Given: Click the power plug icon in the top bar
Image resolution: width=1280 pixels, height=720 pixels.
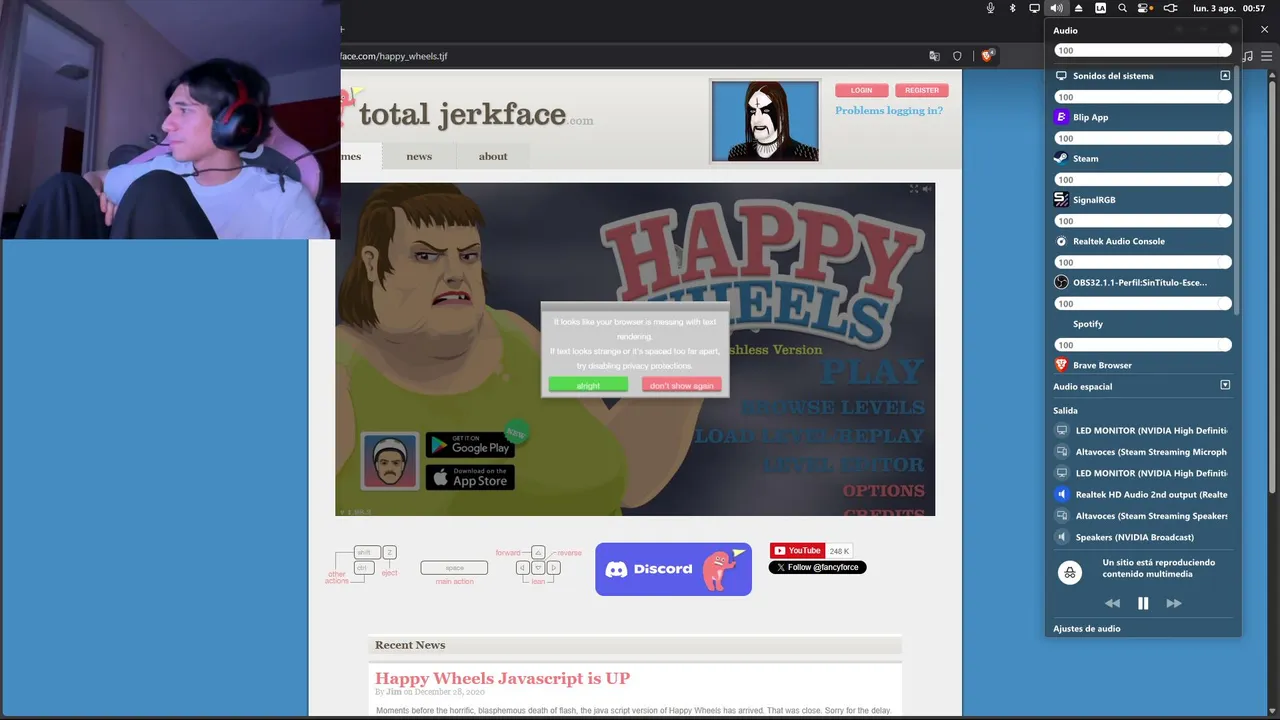Looking at the screenshot, I should pyautogui.click(x=1170, y=8).
